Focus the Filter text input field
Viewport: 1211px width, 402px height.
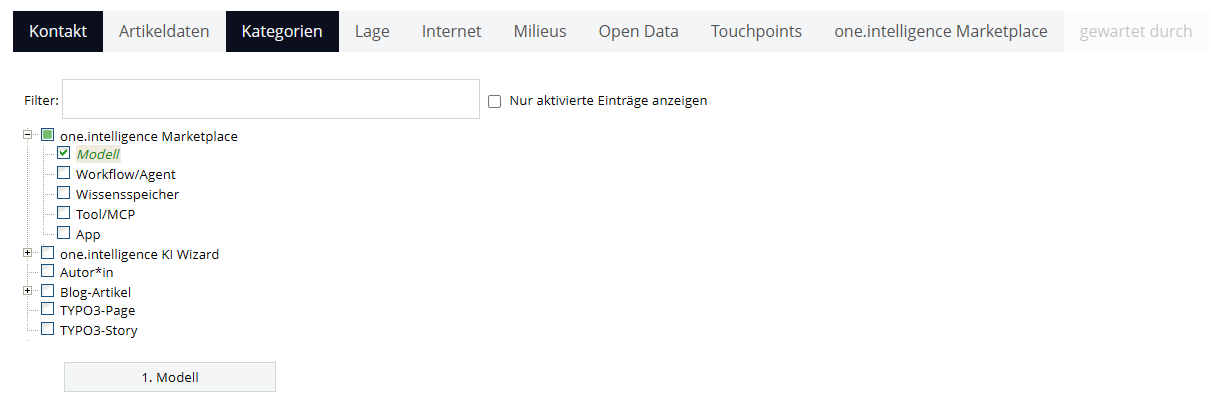pos(271,100)
